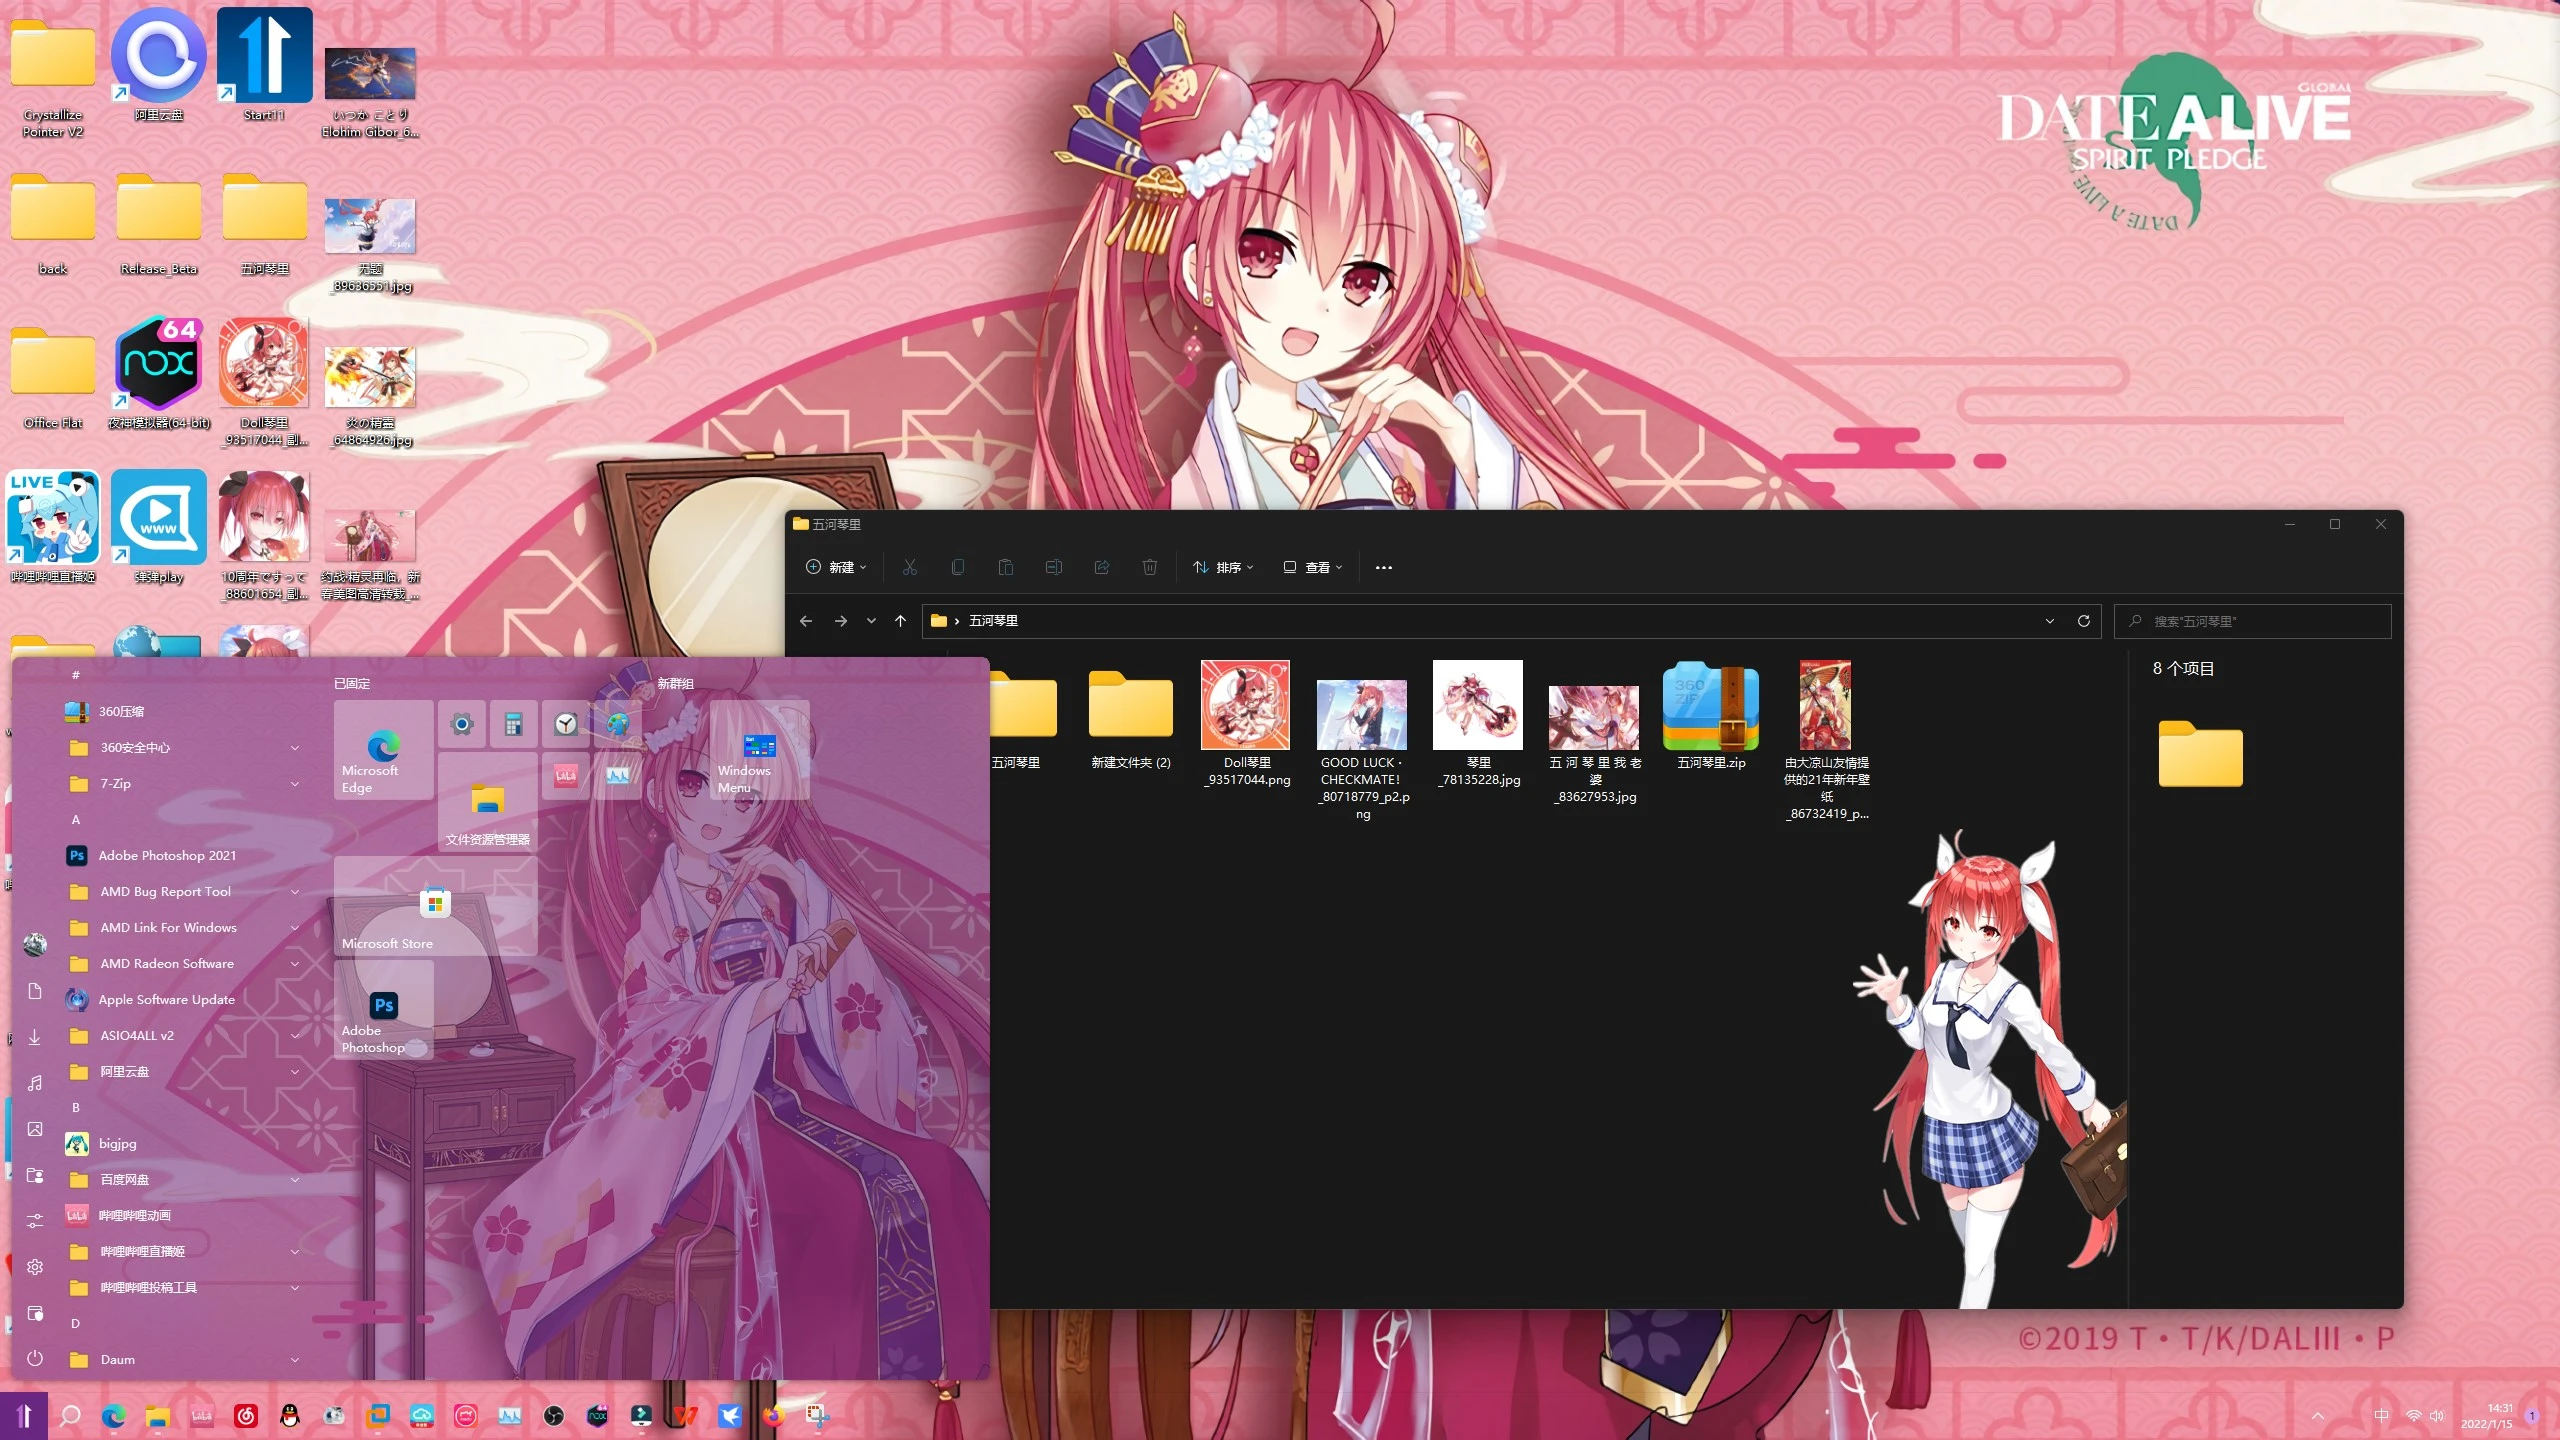
Task: Open NetEase Cloud Music on taskbar
Action: click(x=246, y=1416)
